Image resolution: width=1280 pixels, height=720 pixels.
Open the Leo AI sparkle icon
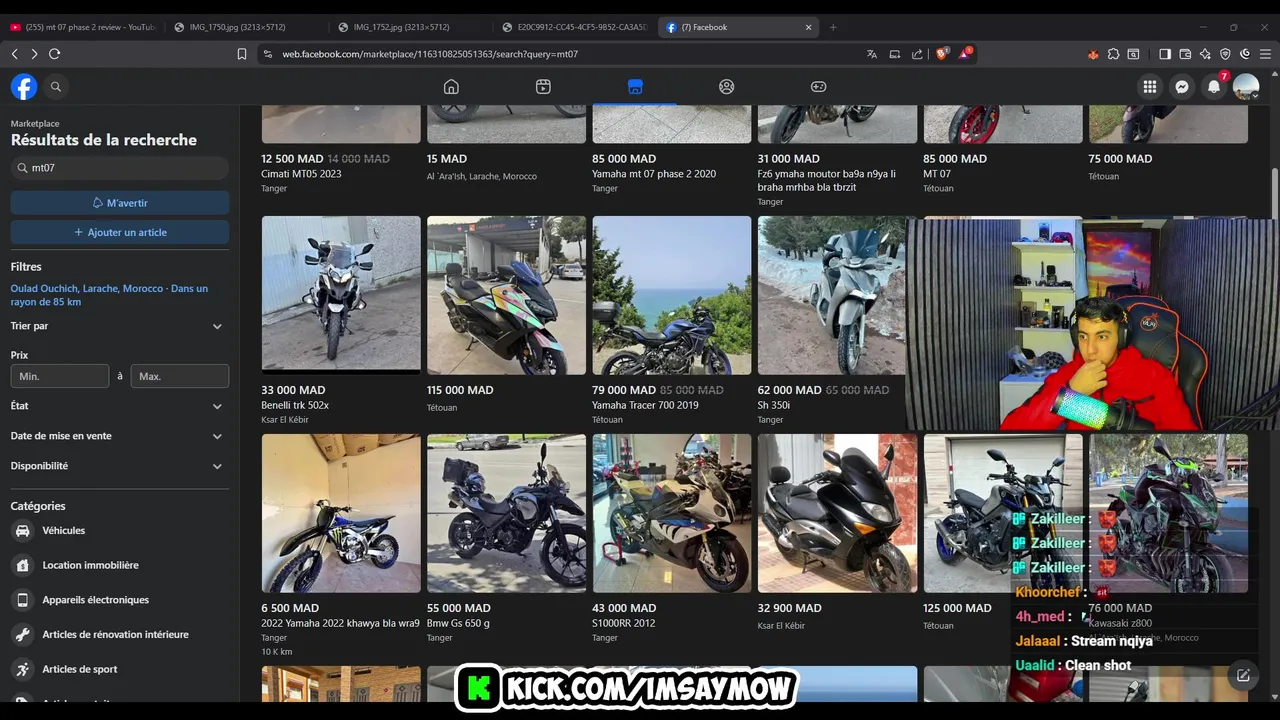[1205, 54]
